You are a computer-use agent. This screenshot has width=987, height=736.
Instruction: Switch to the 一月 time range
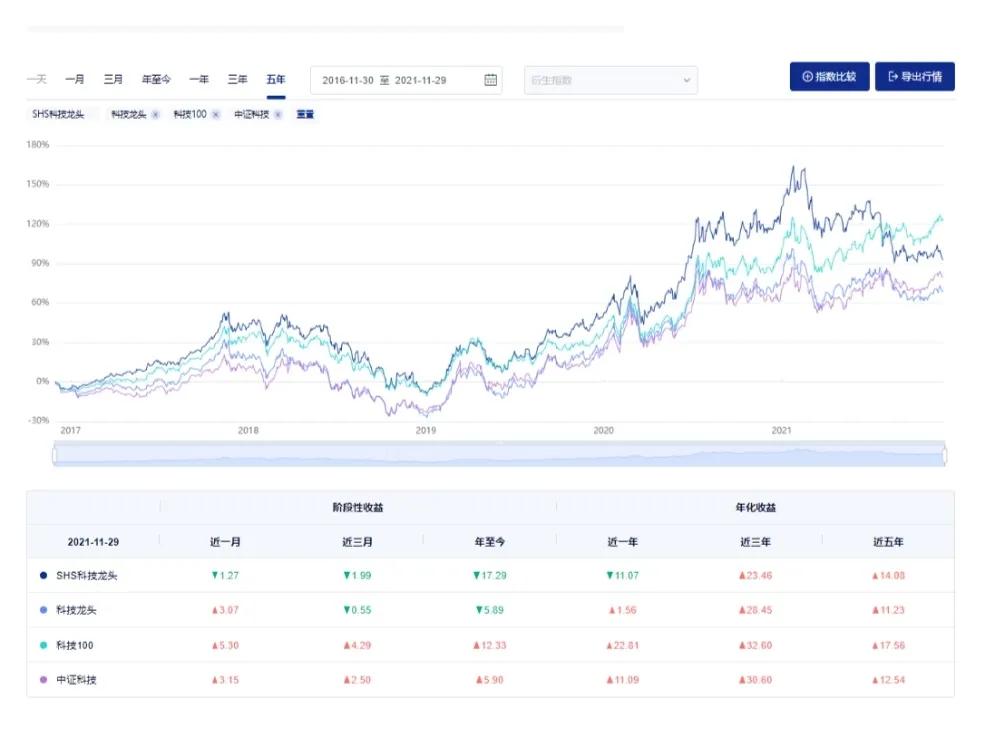(75, 79)
